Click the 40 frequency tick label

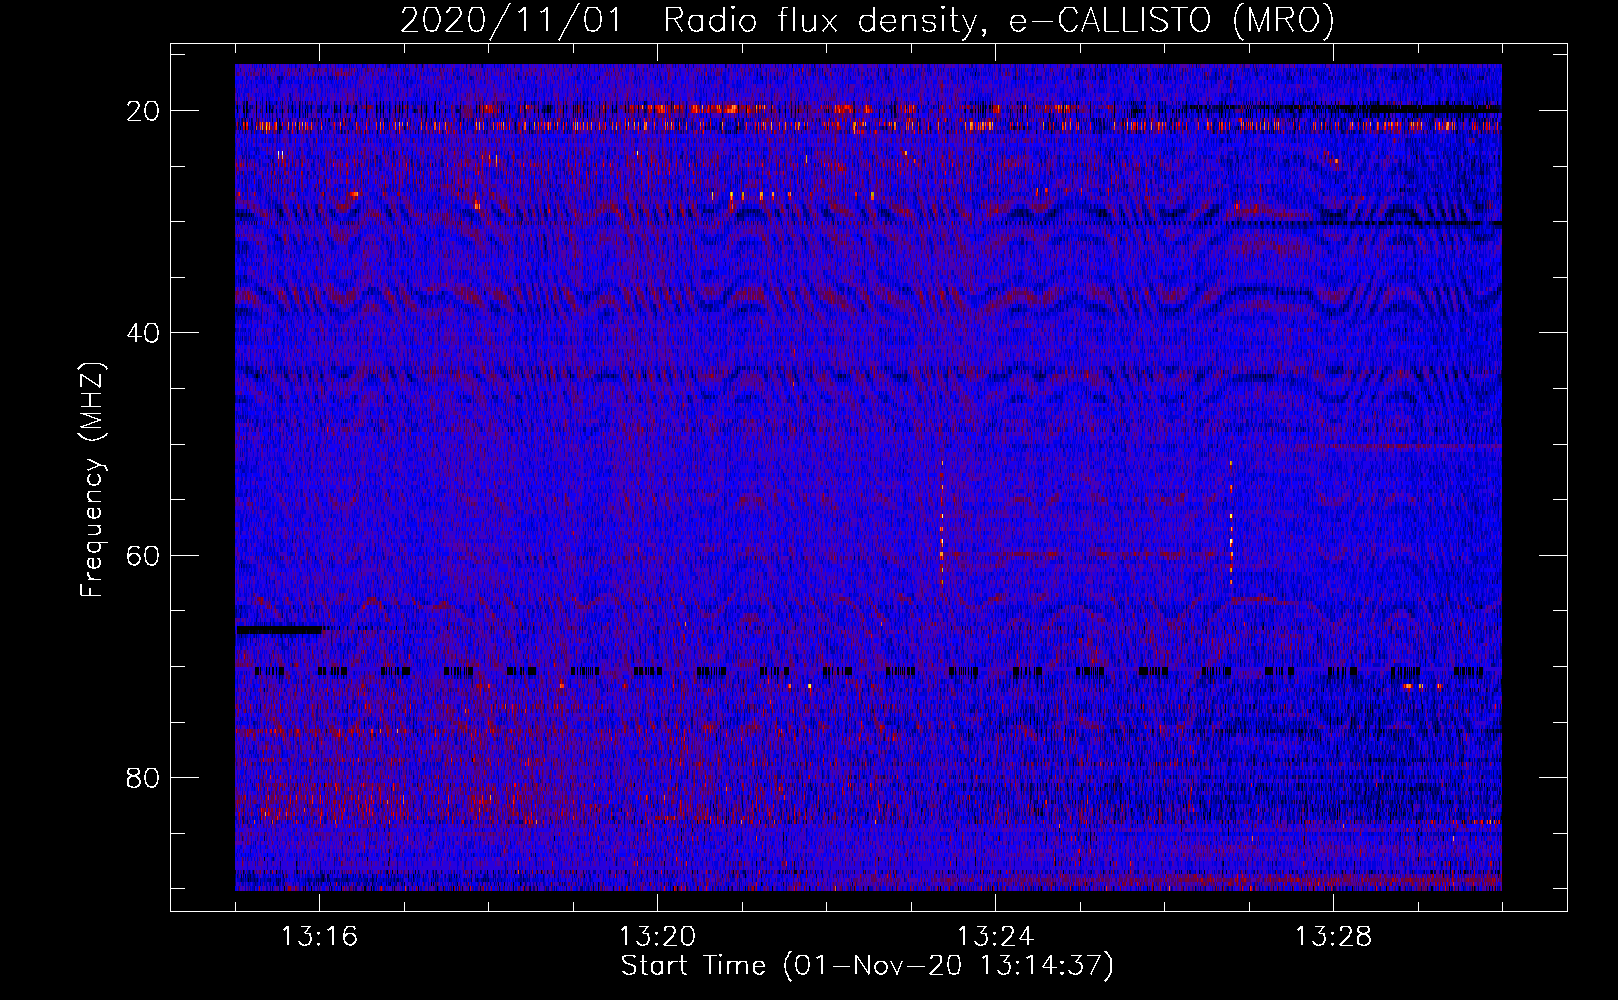tap(143, 333)
